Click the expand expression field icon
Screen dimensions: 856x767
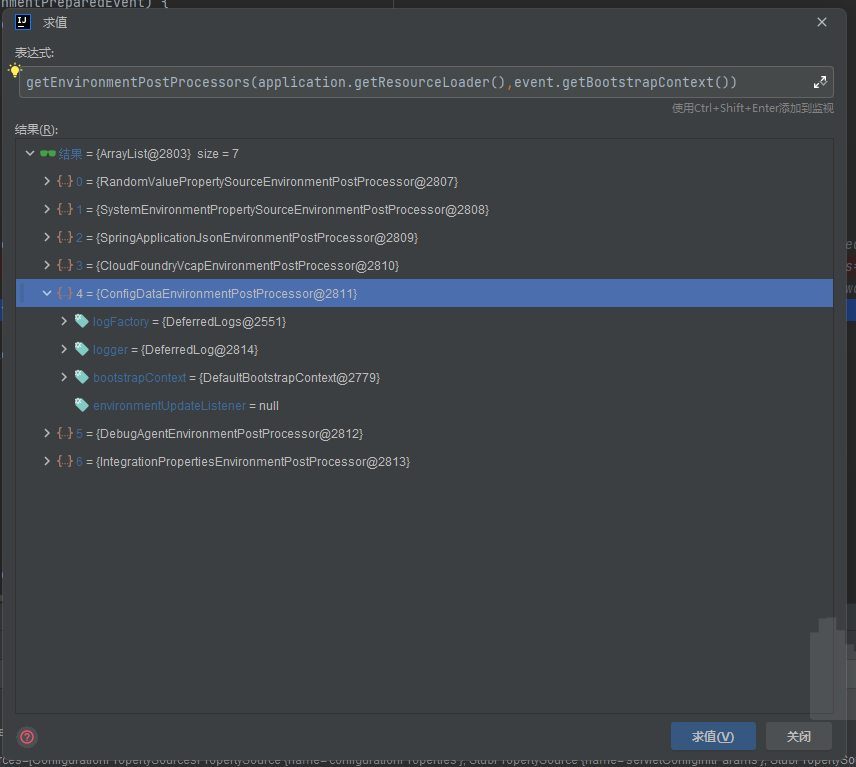tap(819, 82)
